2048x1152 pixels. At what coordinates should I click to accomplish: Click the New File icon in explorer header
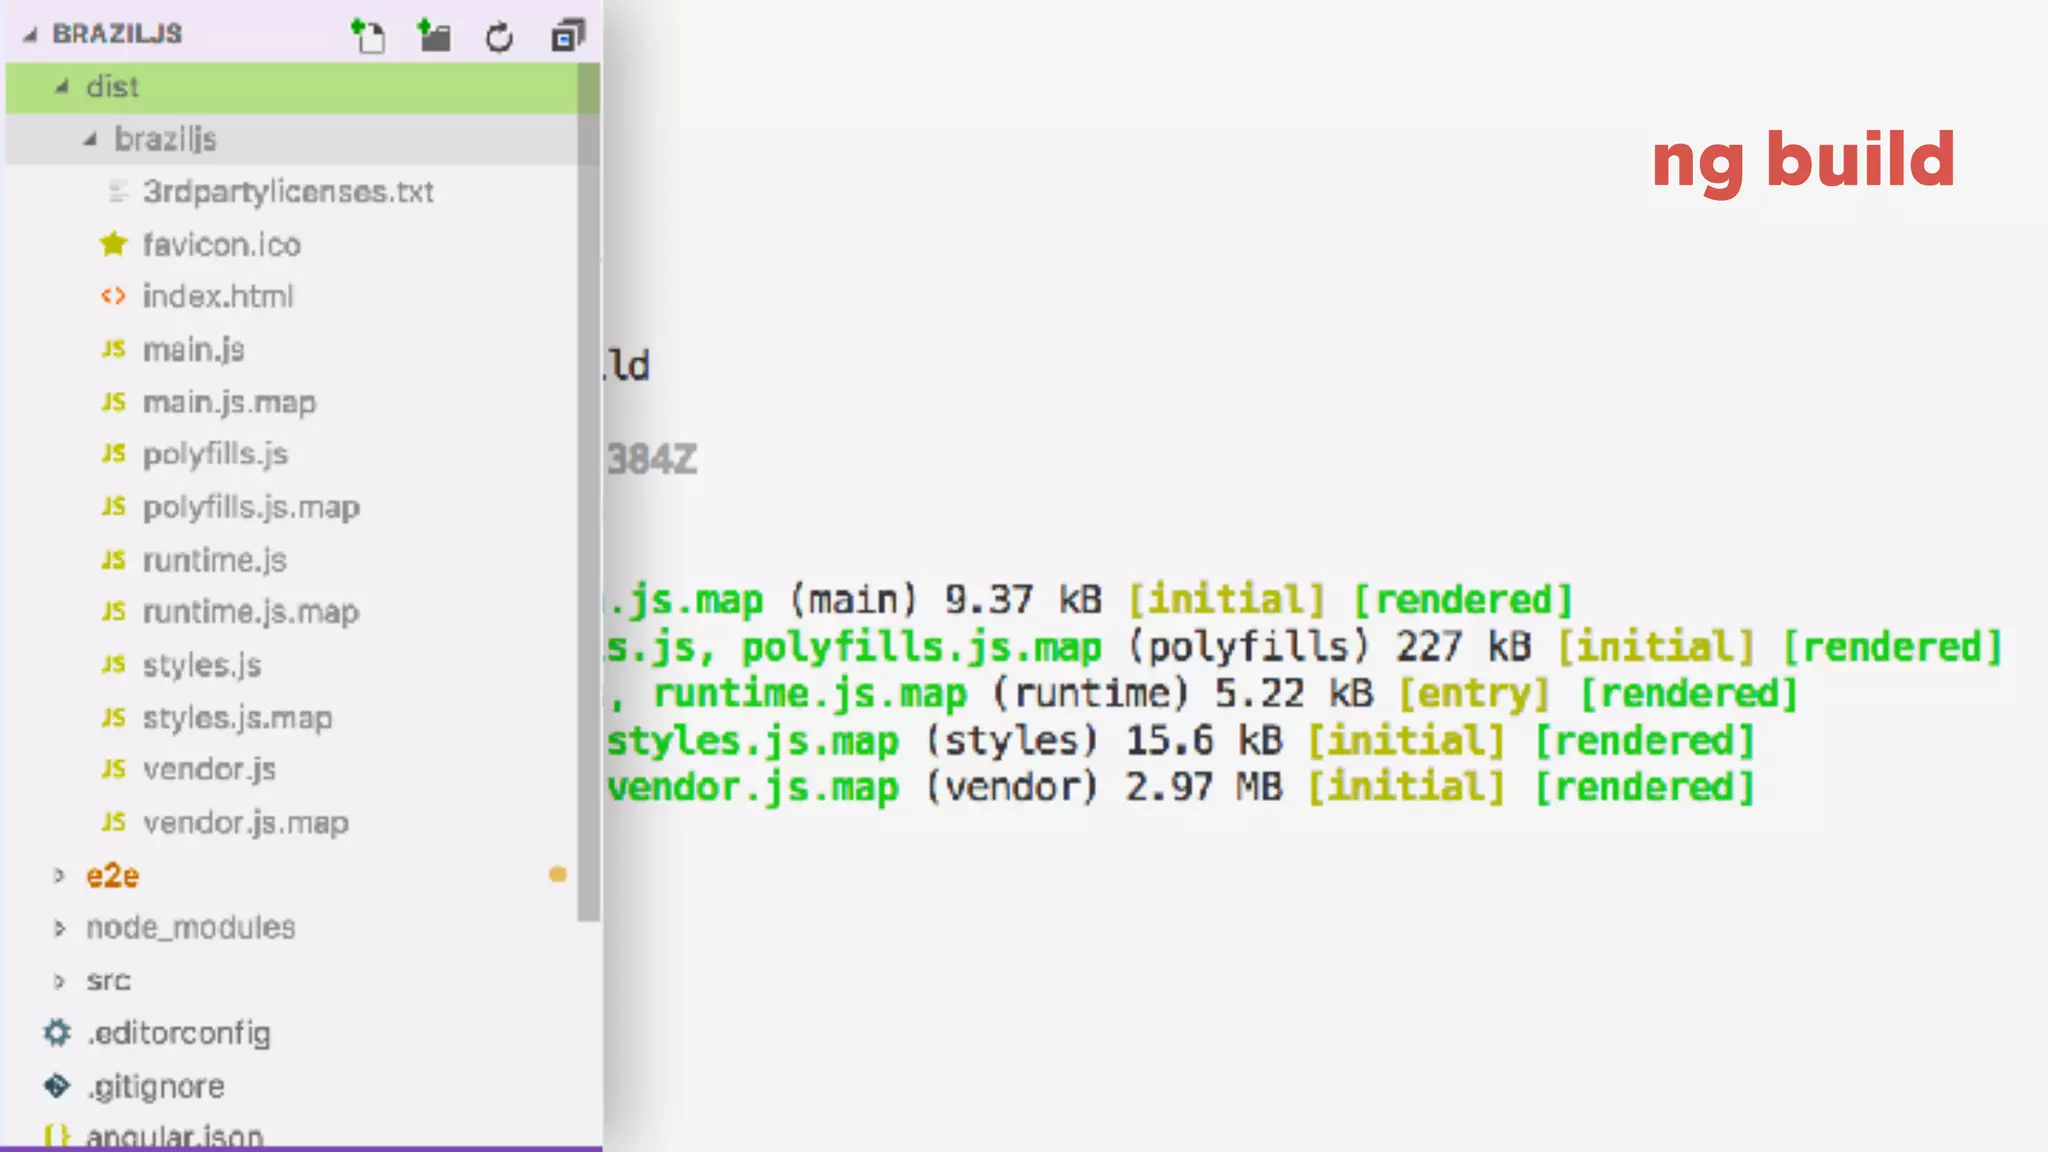click(368, 36)
